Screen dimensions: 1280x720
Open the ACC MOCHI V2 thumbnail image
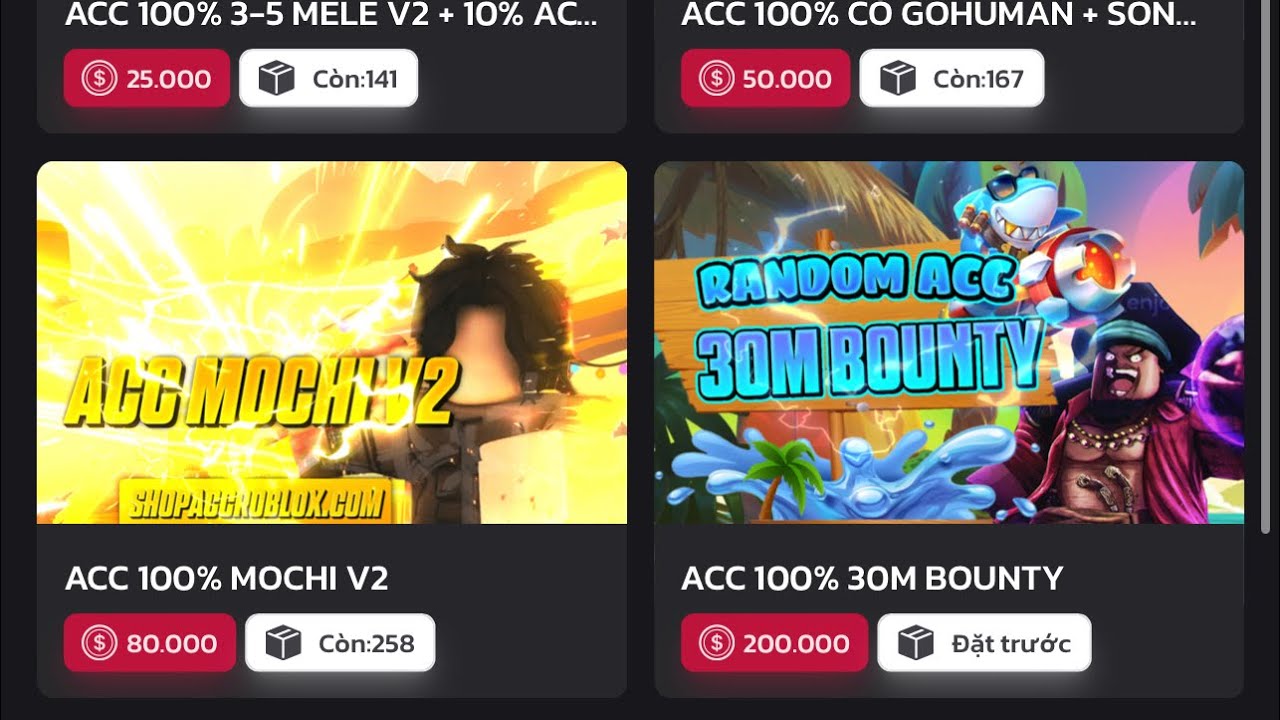pyautogui.click(x=332, y=342)
